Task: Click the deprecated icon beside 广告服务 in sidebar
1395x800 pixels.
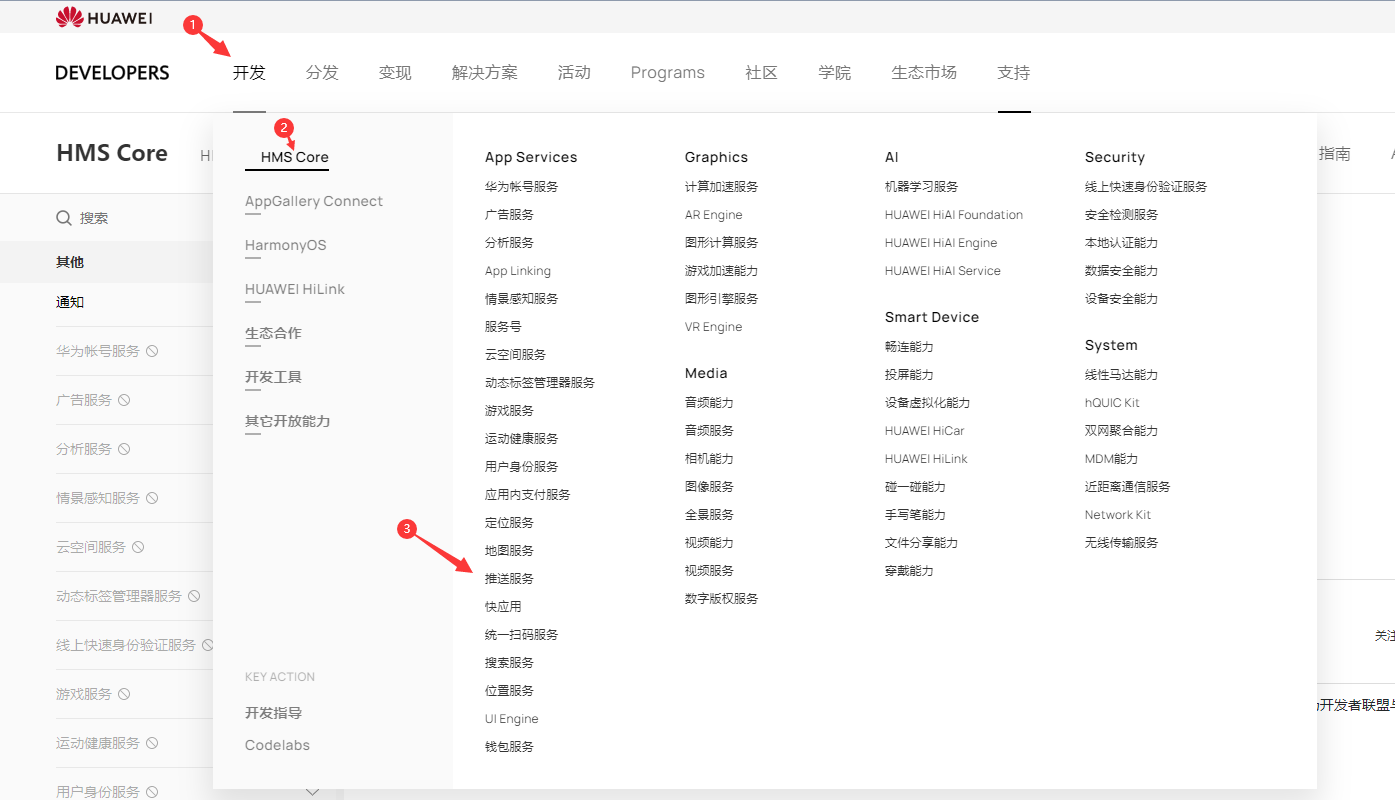Action: tap(124, 400)
